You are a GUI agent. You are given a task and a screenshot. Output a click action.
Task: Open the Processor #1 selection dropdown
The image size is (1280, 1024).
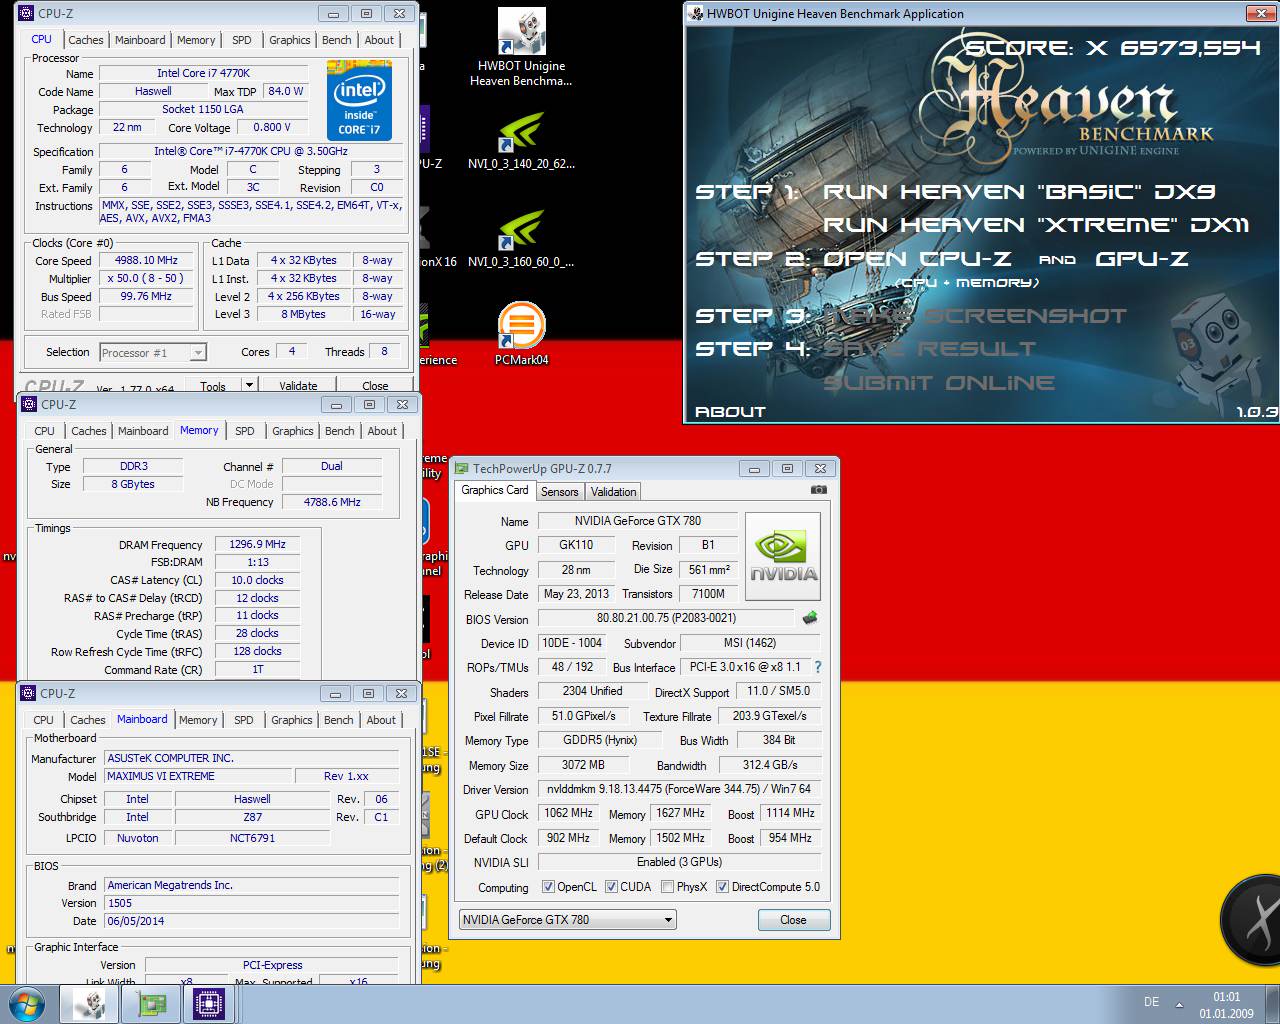click(x=153, y=353)
